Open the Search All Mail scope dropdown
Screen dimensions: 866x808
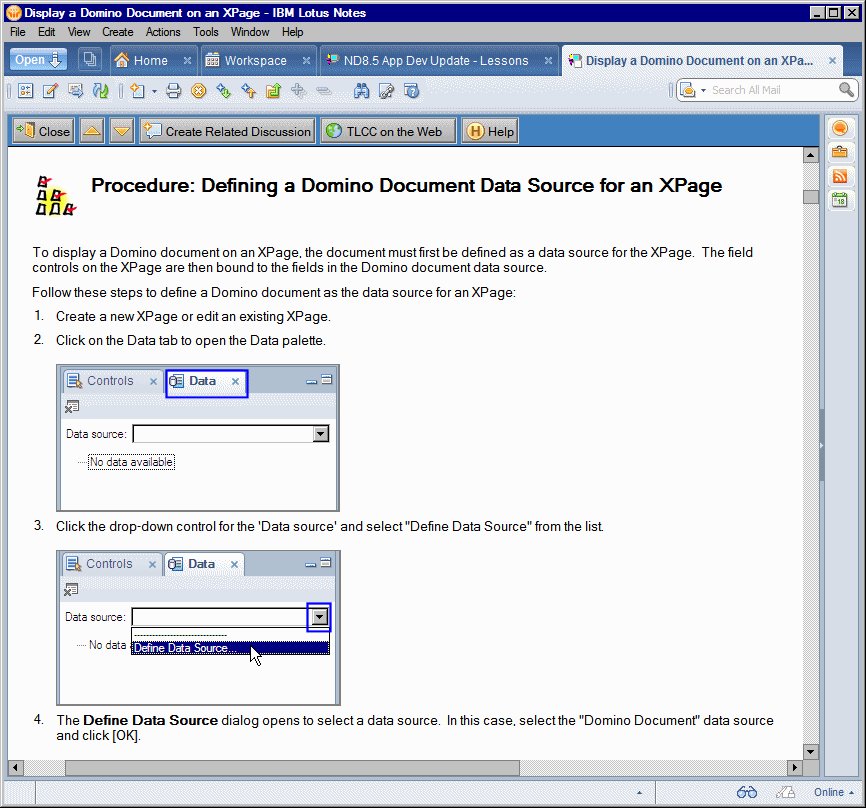703,90
